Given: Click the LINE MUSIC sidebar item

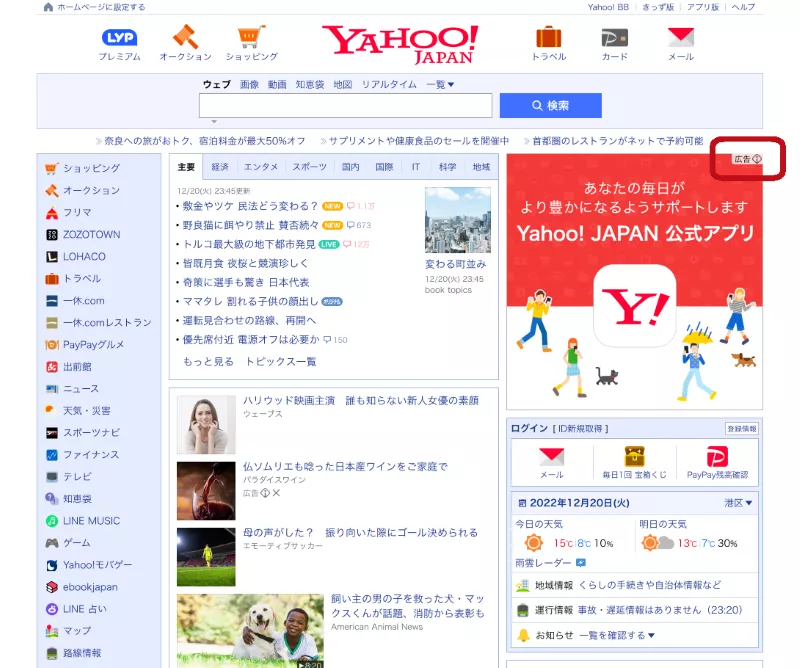Looking at the screenshot, I should click(x=91, y=521).
